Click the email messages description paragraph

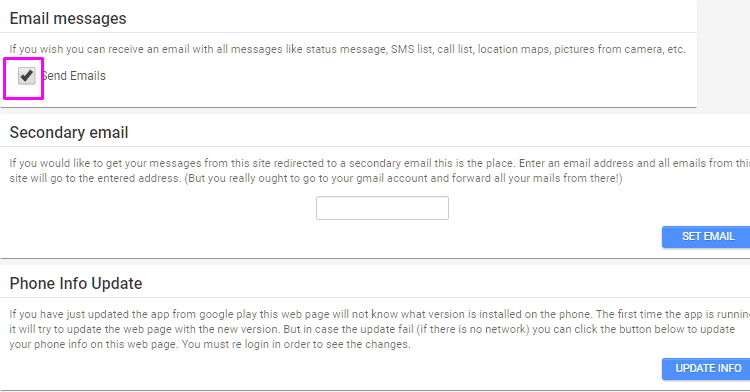tap(348, 49)
